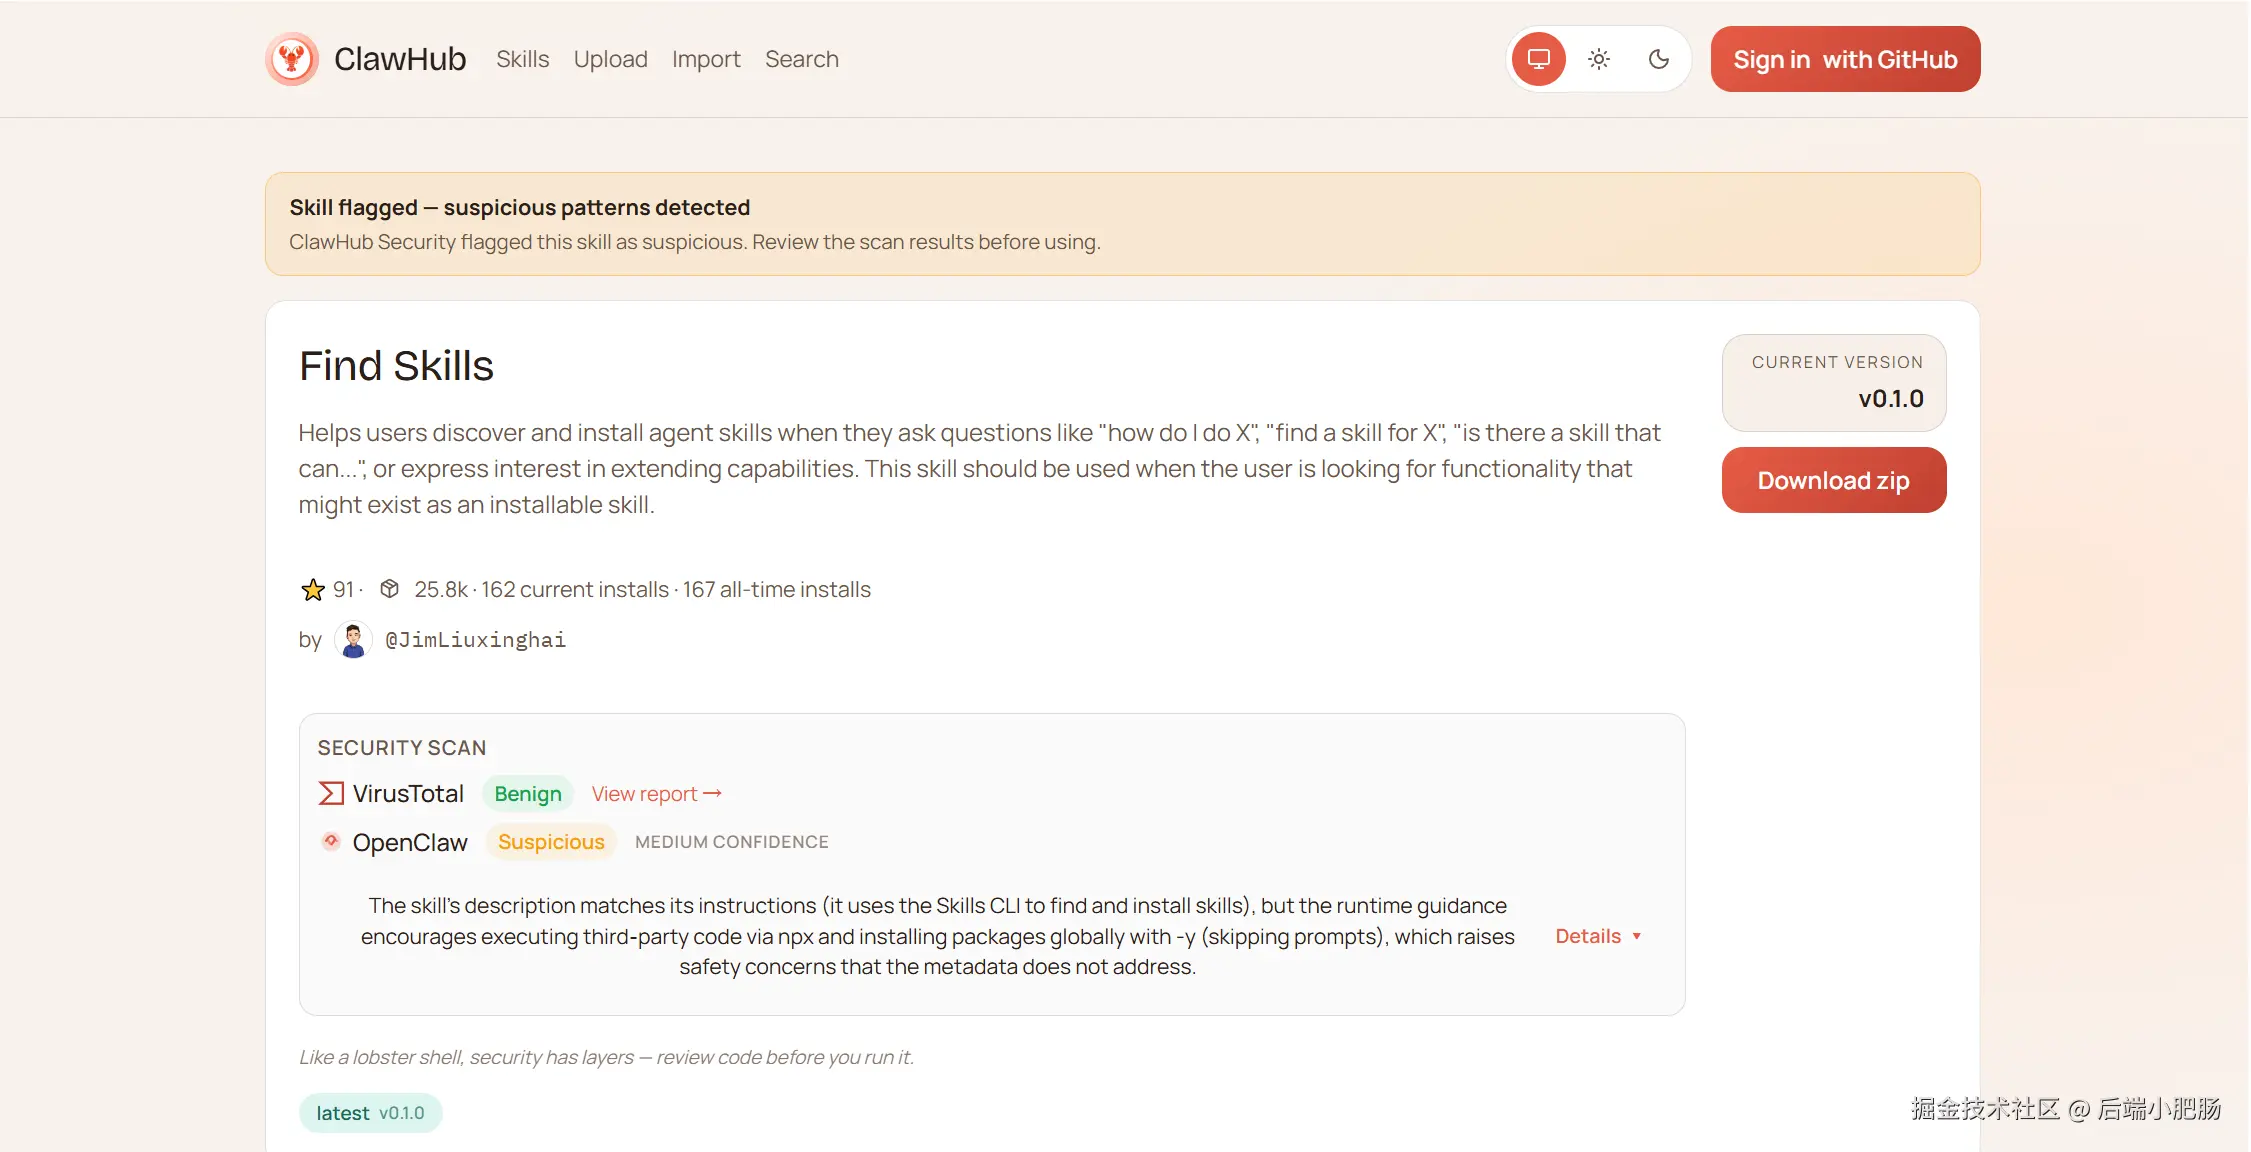Click the OpenClaw scanner icon
The width and height of the screenshot is (2251, 1152).
pyautogui.click(x=331, y=842)
